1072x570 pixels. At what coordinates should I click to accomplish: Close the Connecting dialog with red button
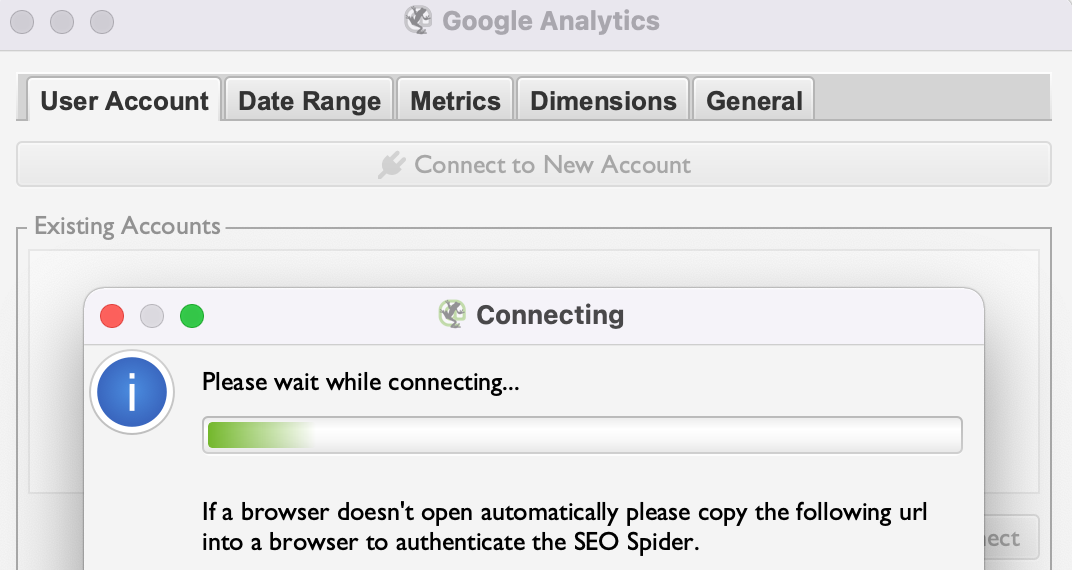tap(112, 316)
